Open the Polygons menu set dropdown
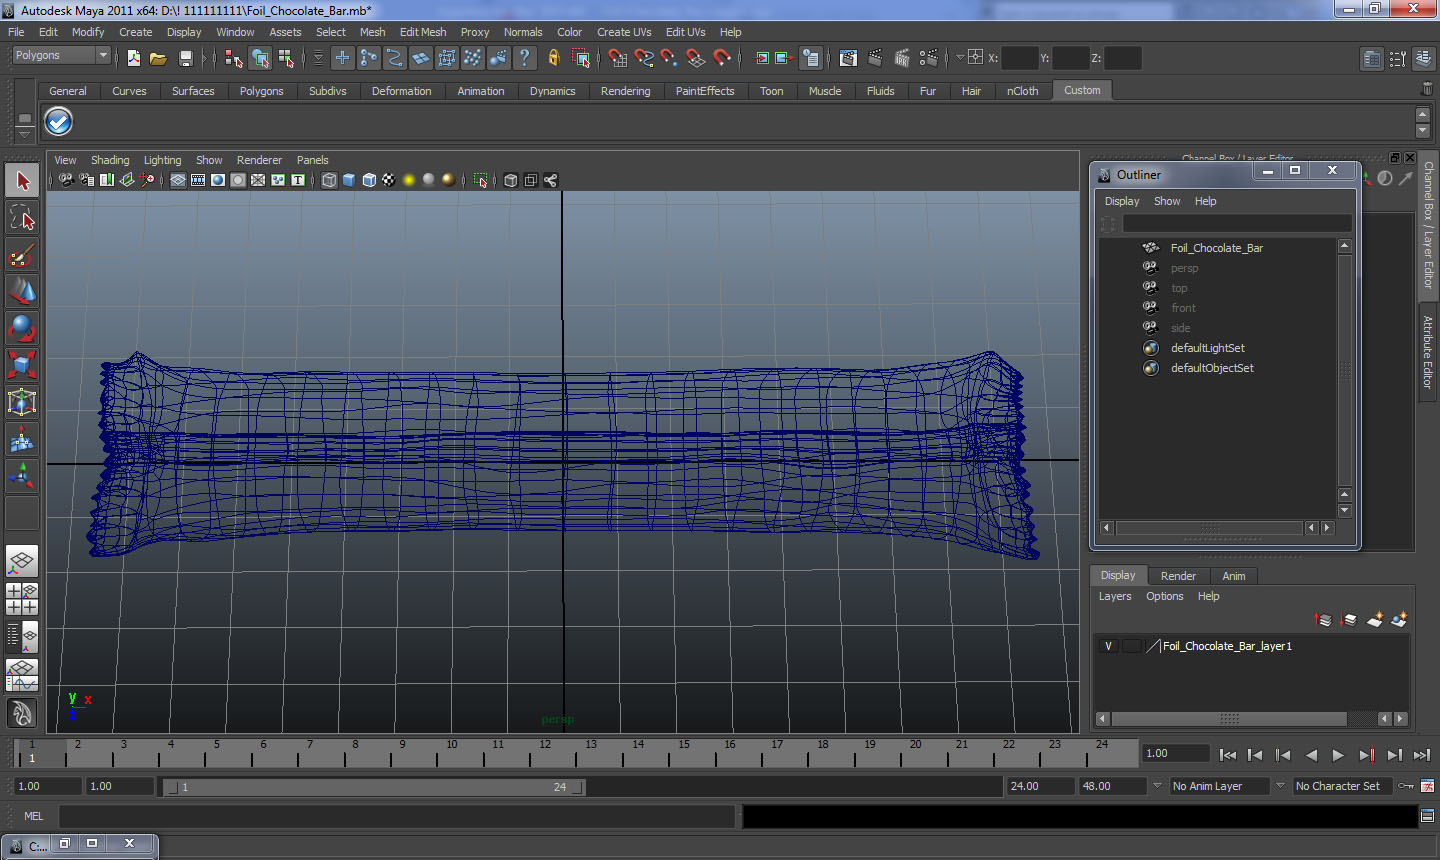 (x=61, y=55)
